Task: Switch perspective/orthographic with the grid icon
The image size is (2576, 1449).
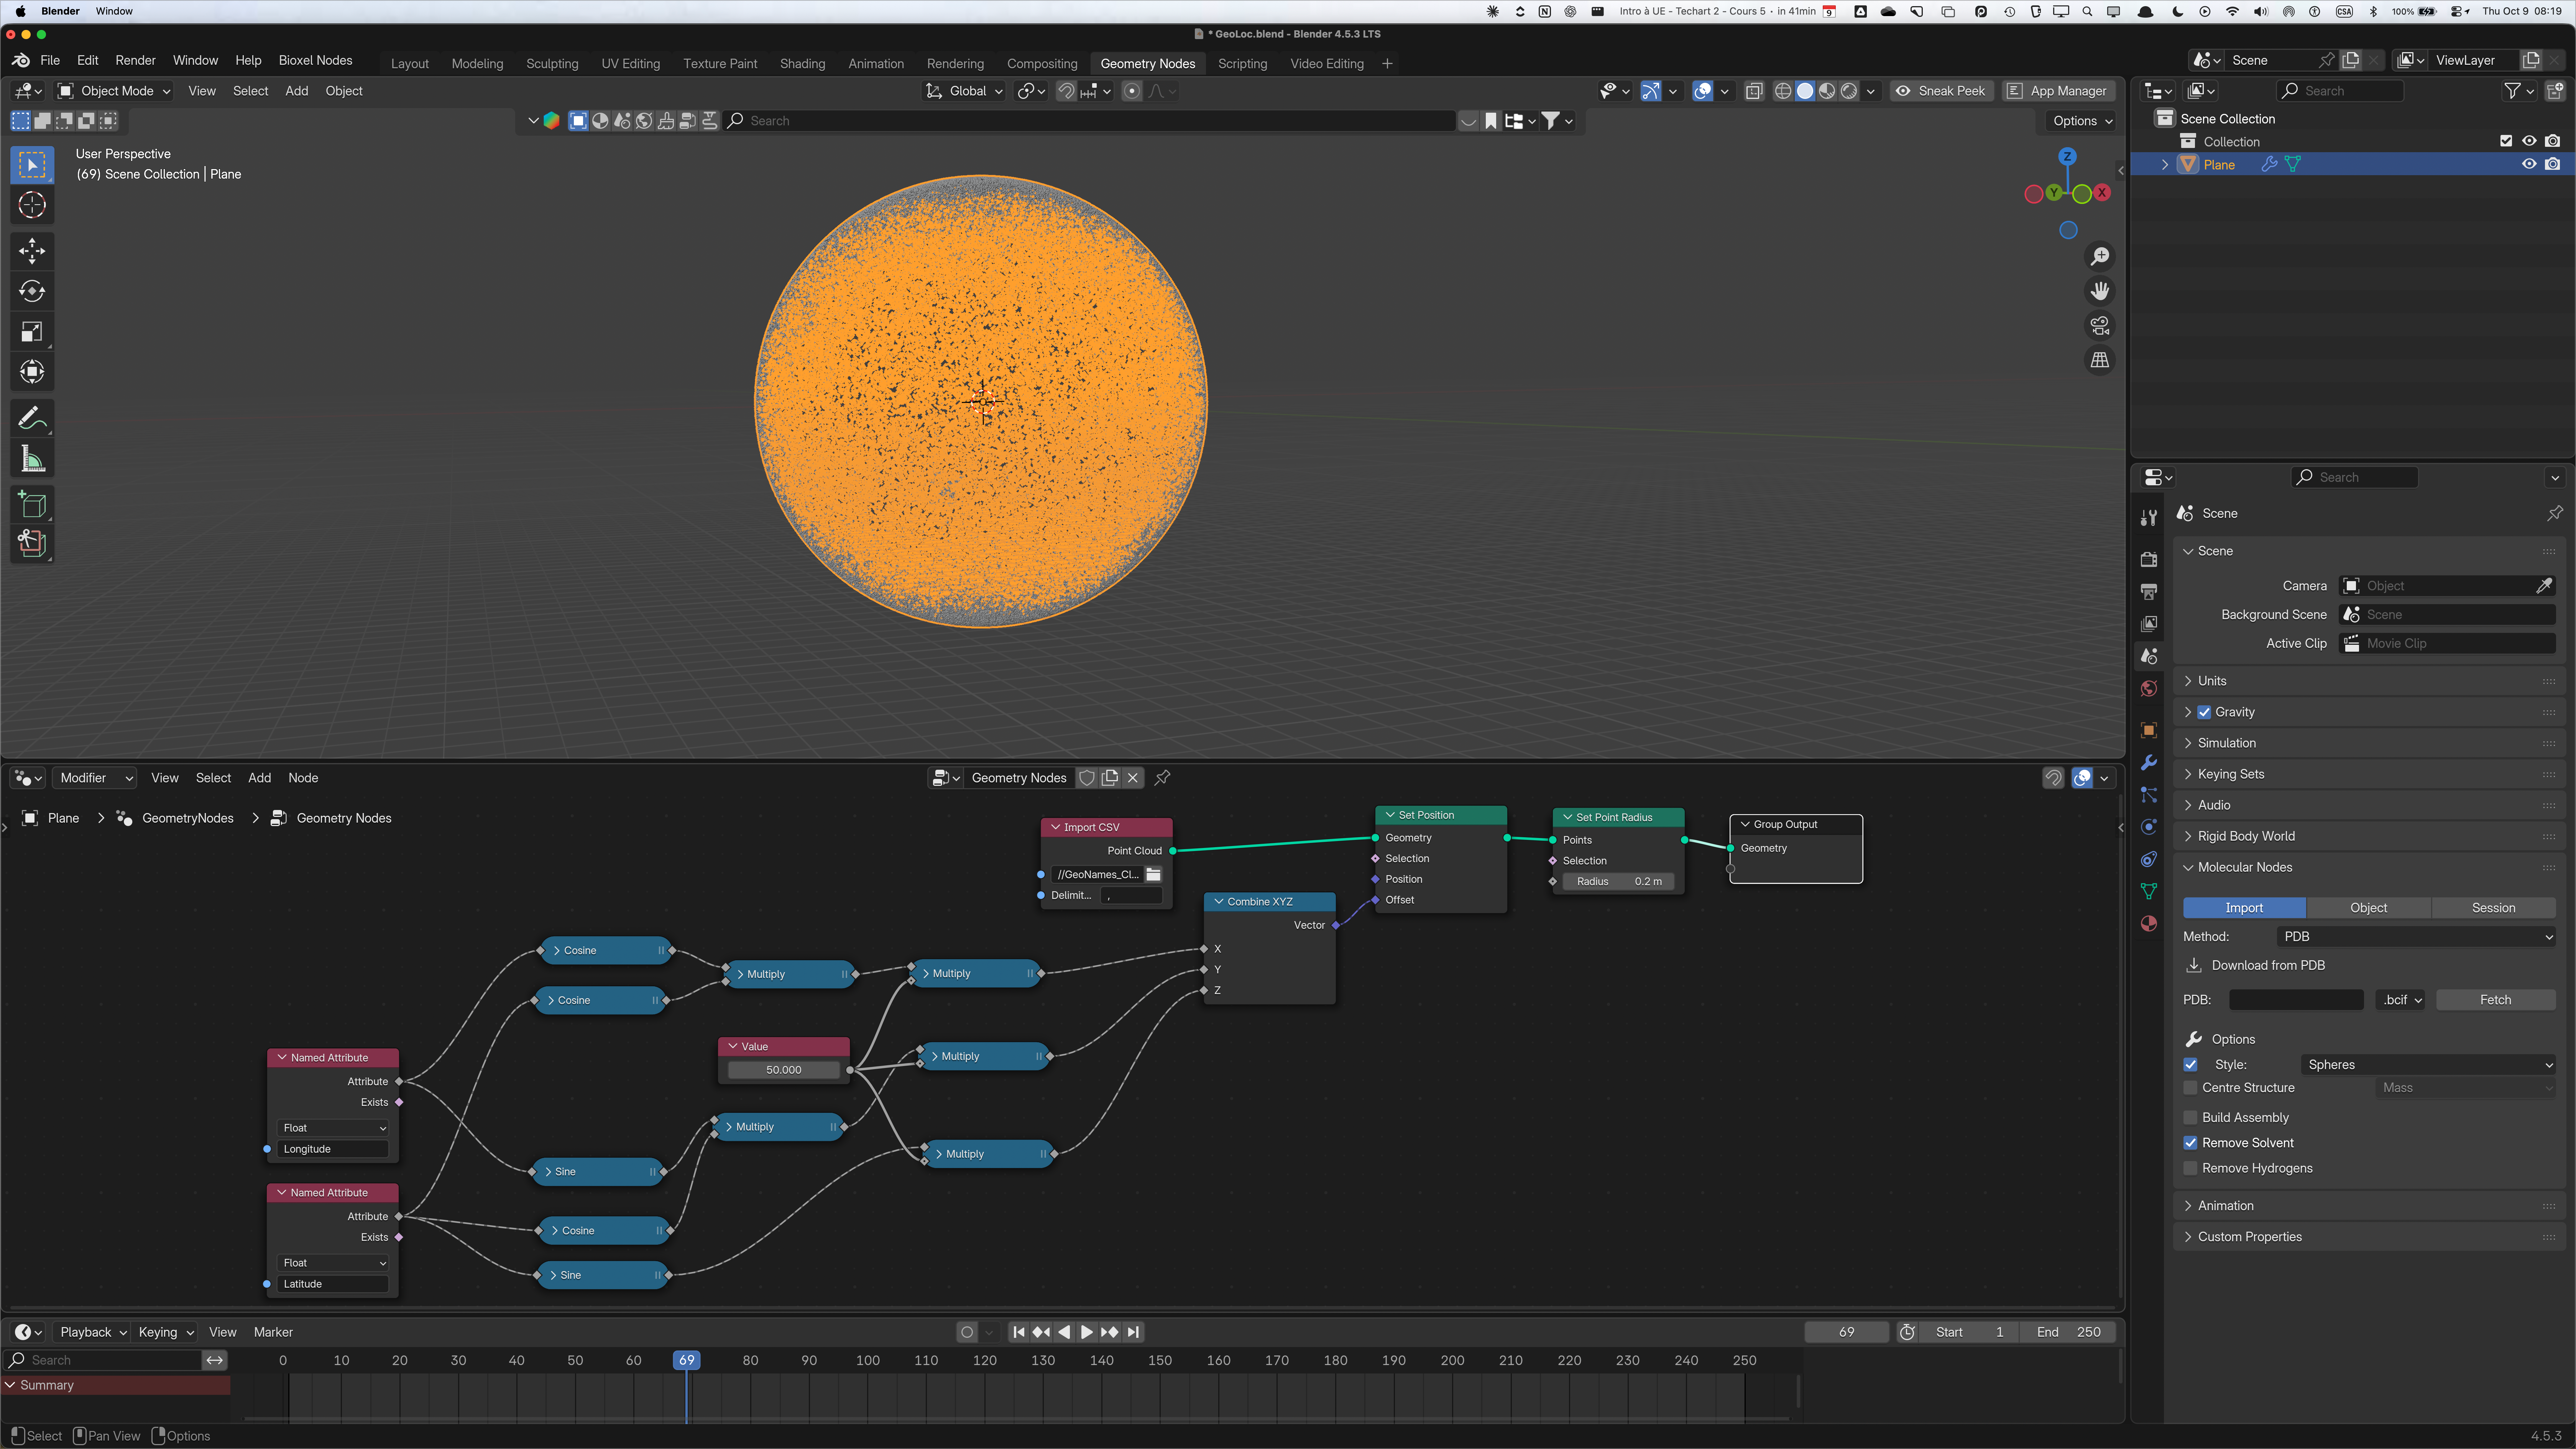Action: [2100, 360]
